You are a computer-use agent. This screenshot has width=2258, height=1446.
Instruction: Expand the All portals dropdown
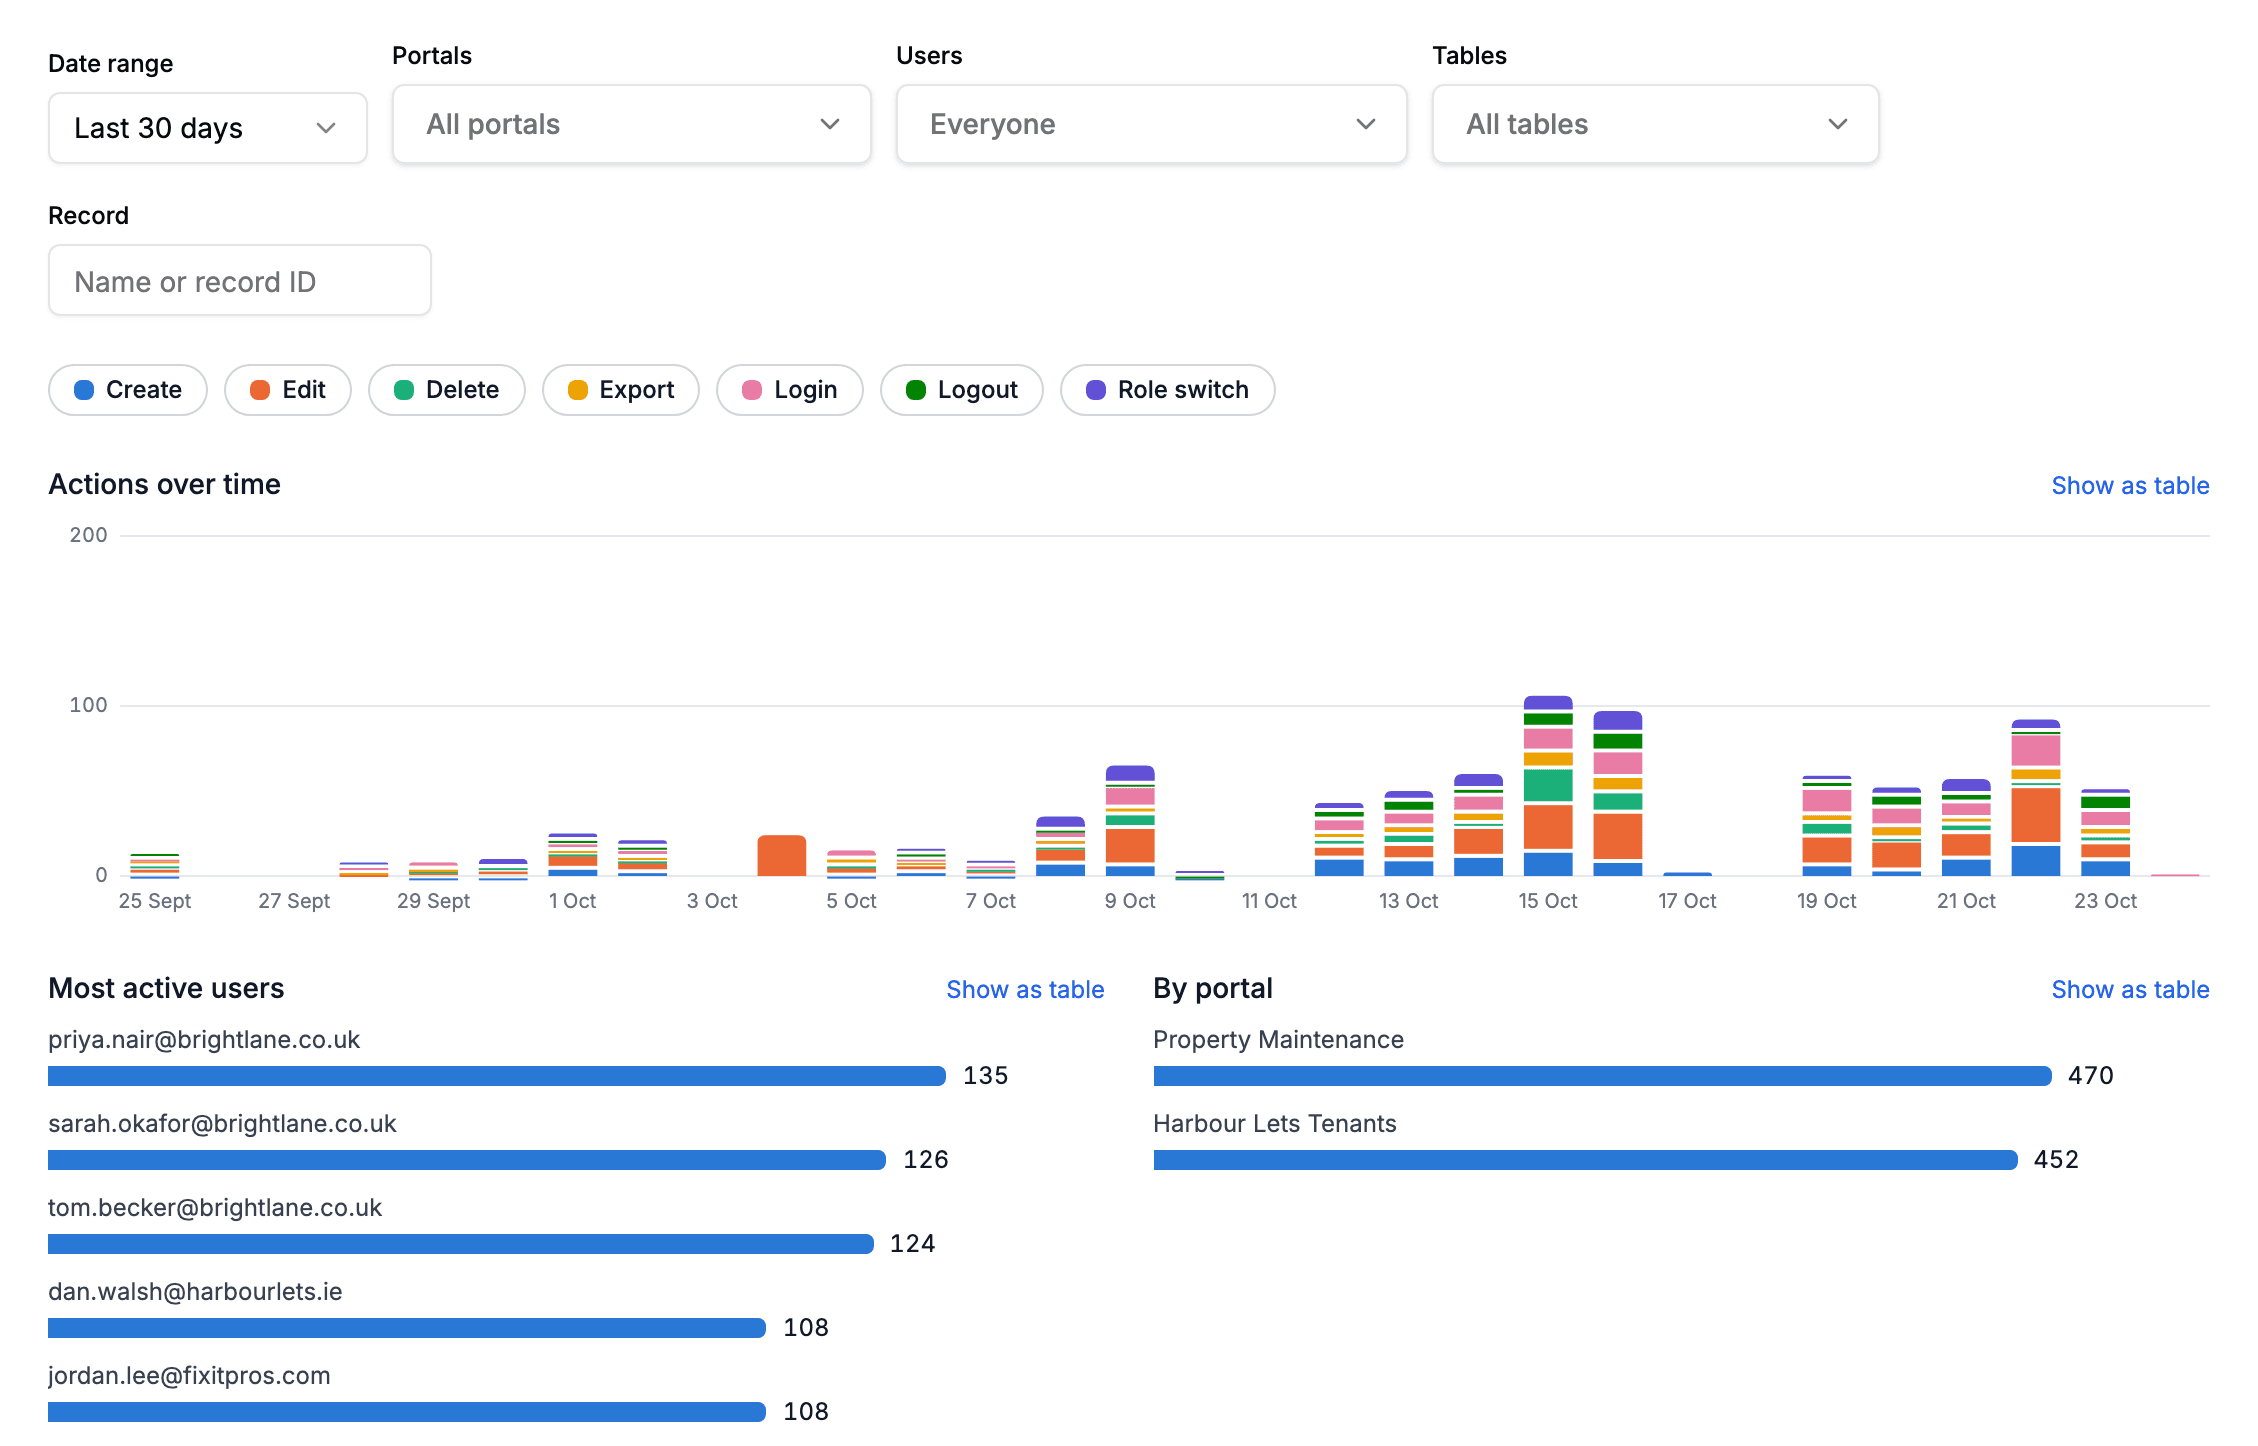tap(631, 124)
